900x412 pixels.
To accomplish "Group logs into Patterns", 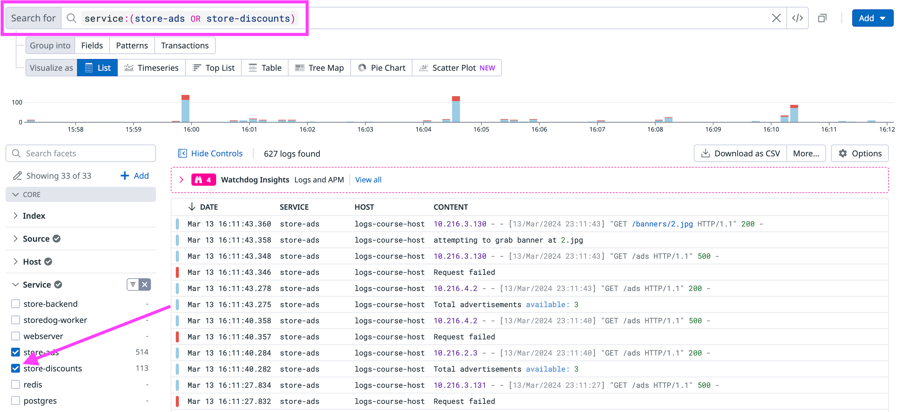I will [x=131, y=45].
